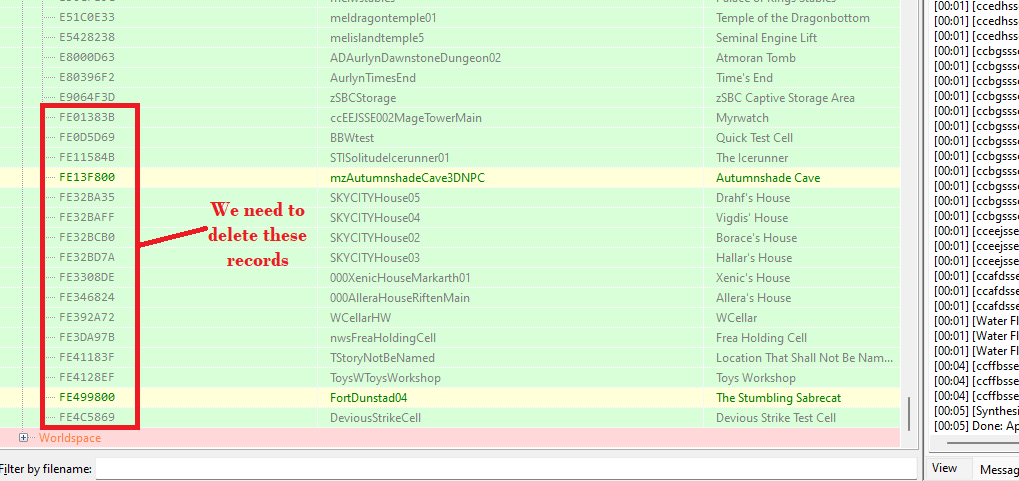The height and width of the screenshot is (481, 1019).
Task: Click editor ID TStoryNotBeNamed
Action: coord(383,358)
